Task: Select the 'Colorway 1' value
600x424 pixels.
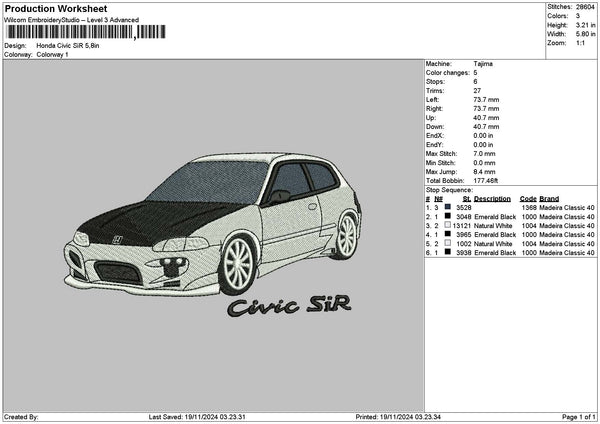Action: click(52, 55)
